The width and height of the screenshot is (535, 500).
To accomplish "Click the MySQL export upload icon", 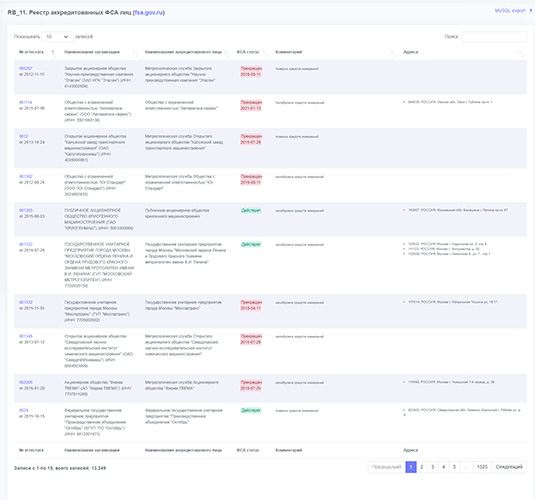I will (531, 11).
